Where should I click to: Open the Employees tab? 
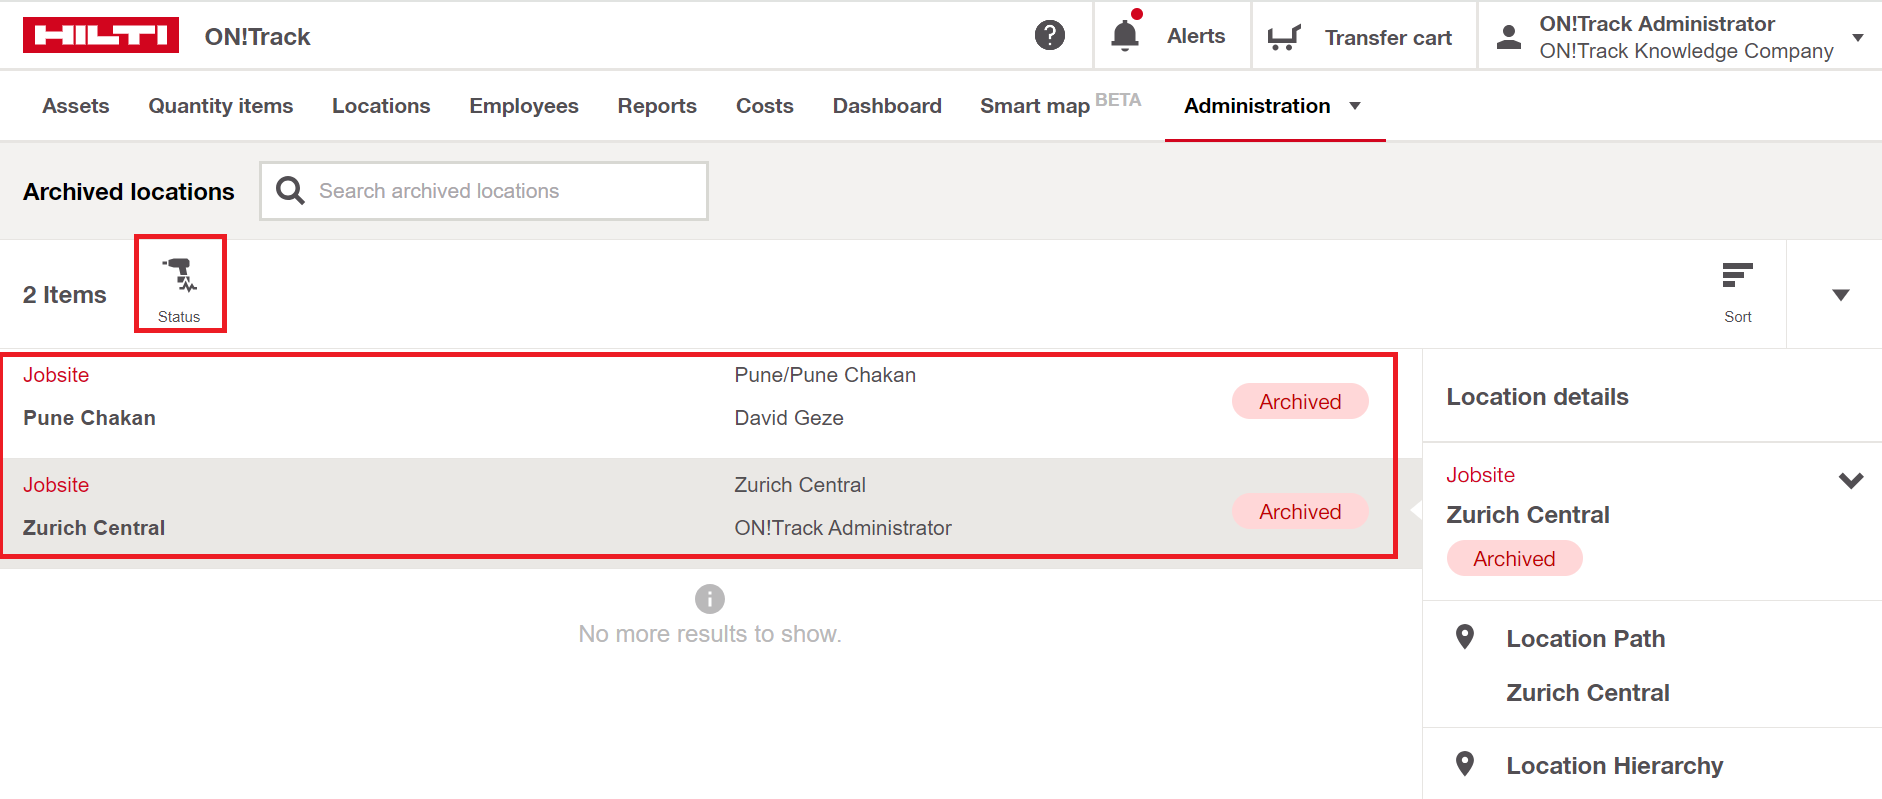(x=524, y=106)
